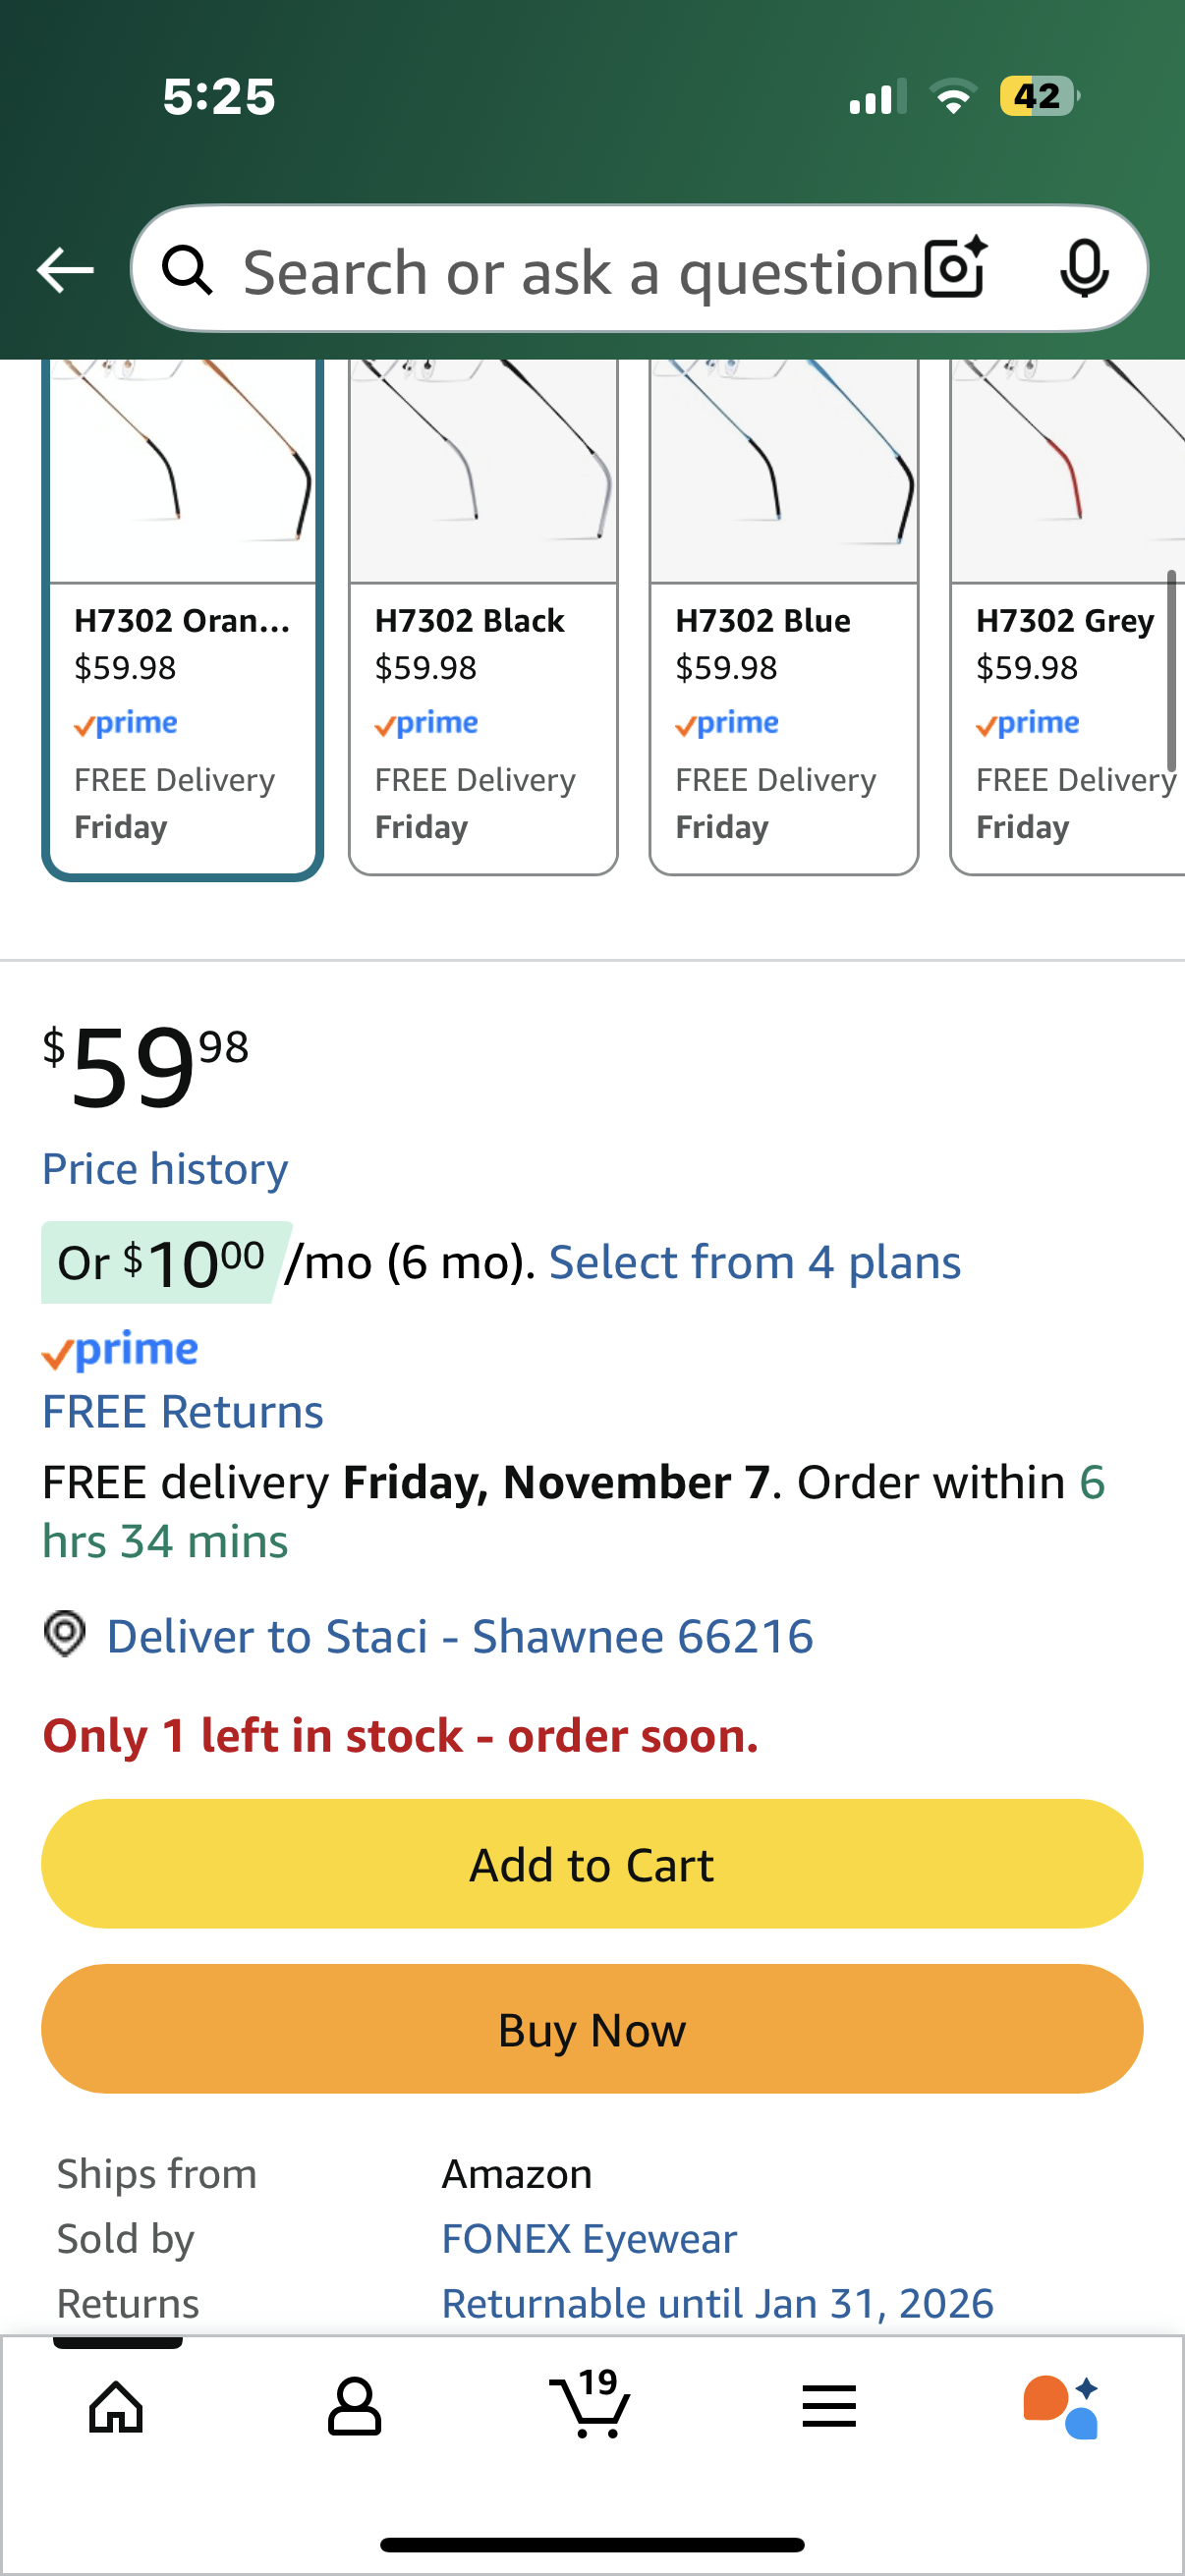Expand the FREE Returns details
This screenshot has height=2576, width=1185.
(183, 1411)
